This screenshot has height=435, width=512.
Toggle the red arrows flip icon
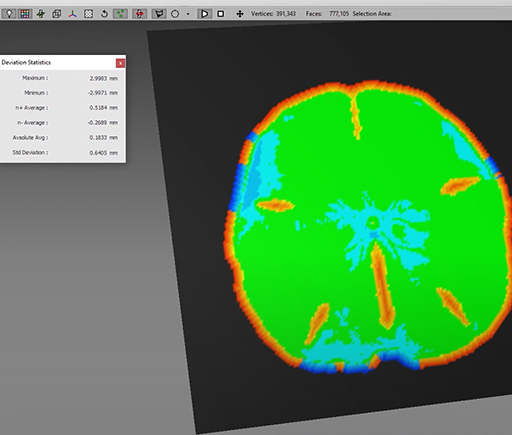pyautogui.click(x=140, y=14)
